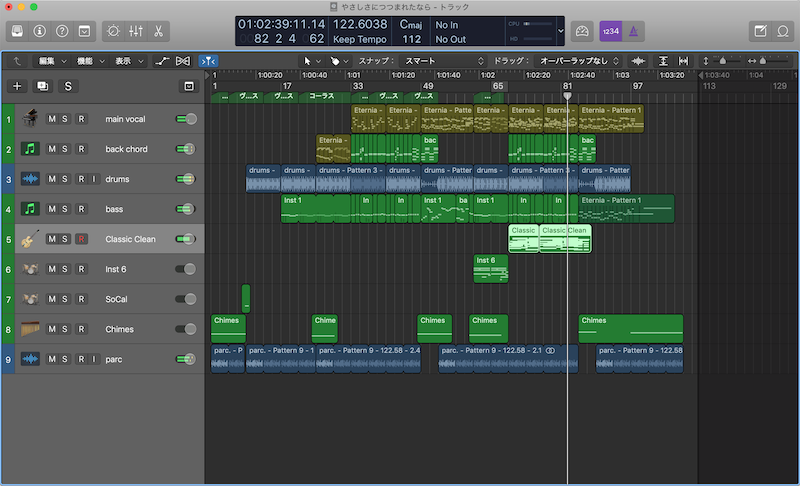Toggle the 1234 count-in button

coord(610,32)
